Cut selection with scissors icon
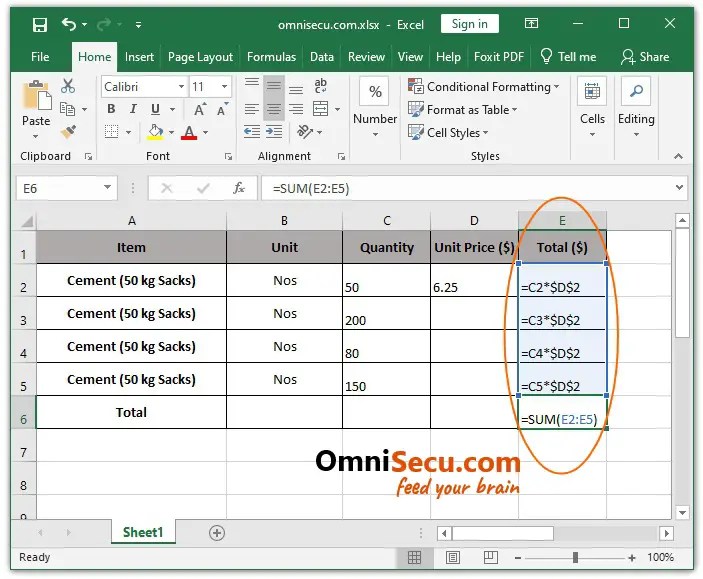 click(x=68, y=86)
